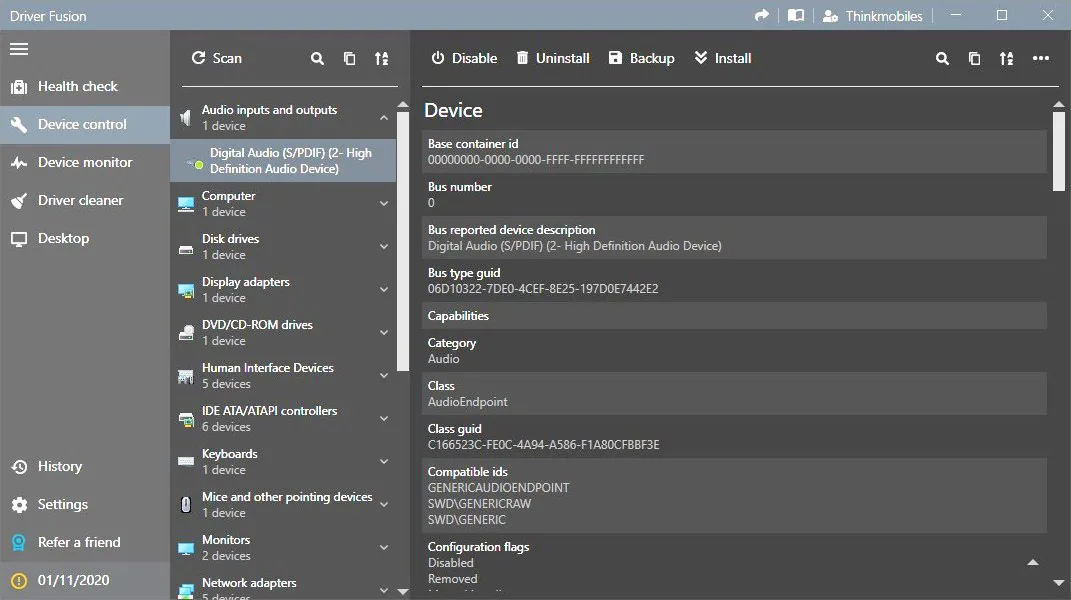Collapse Audio inputs and outputs category
1071x600 pixels.
point(384,118)
